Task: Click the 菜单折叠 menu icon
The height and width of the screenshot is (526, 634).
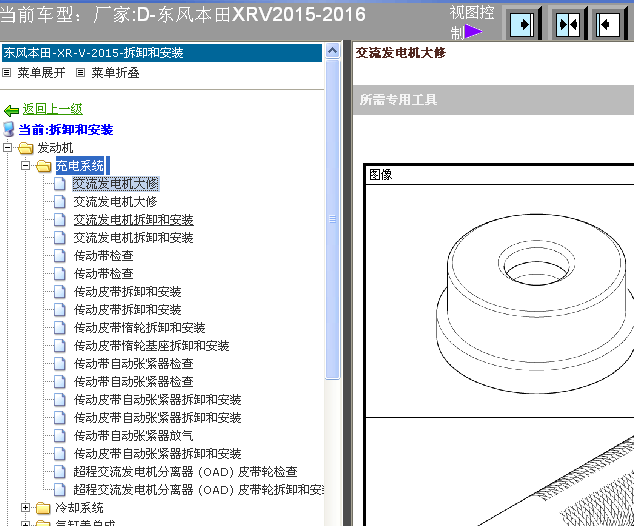Action: click(80, 73)
